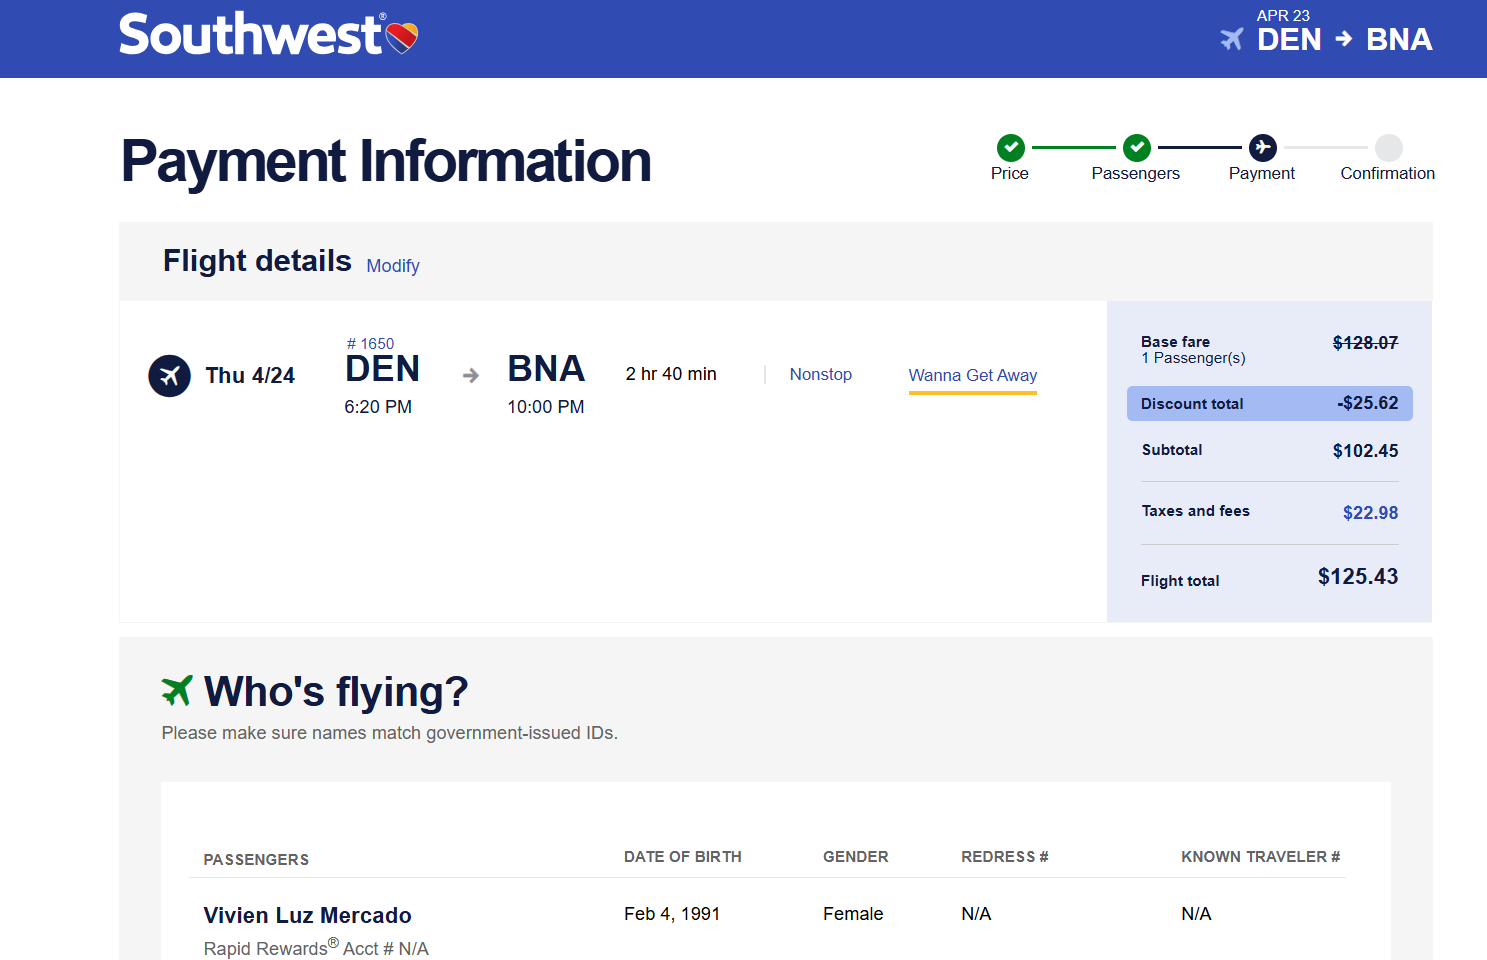Click the Price step label
The height and width of the screenshot is (960, 1487).
(x=1009, y=174)
